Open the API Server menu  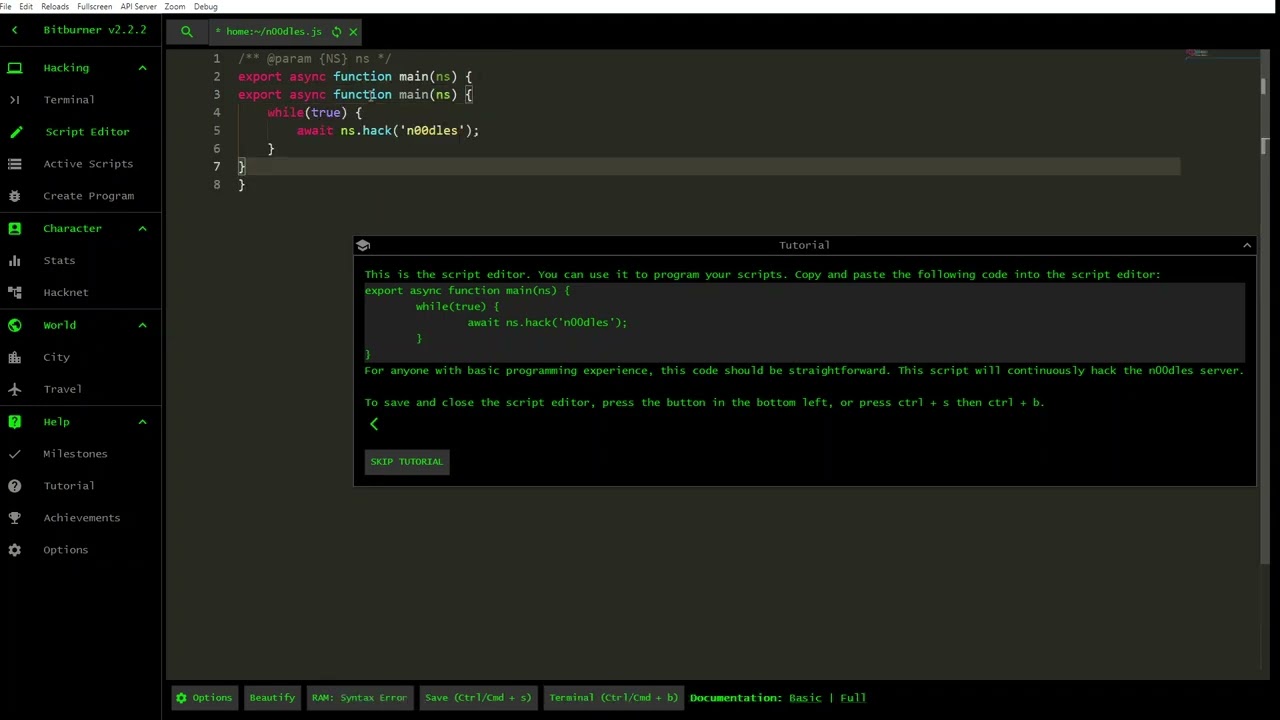click(138, 6)
